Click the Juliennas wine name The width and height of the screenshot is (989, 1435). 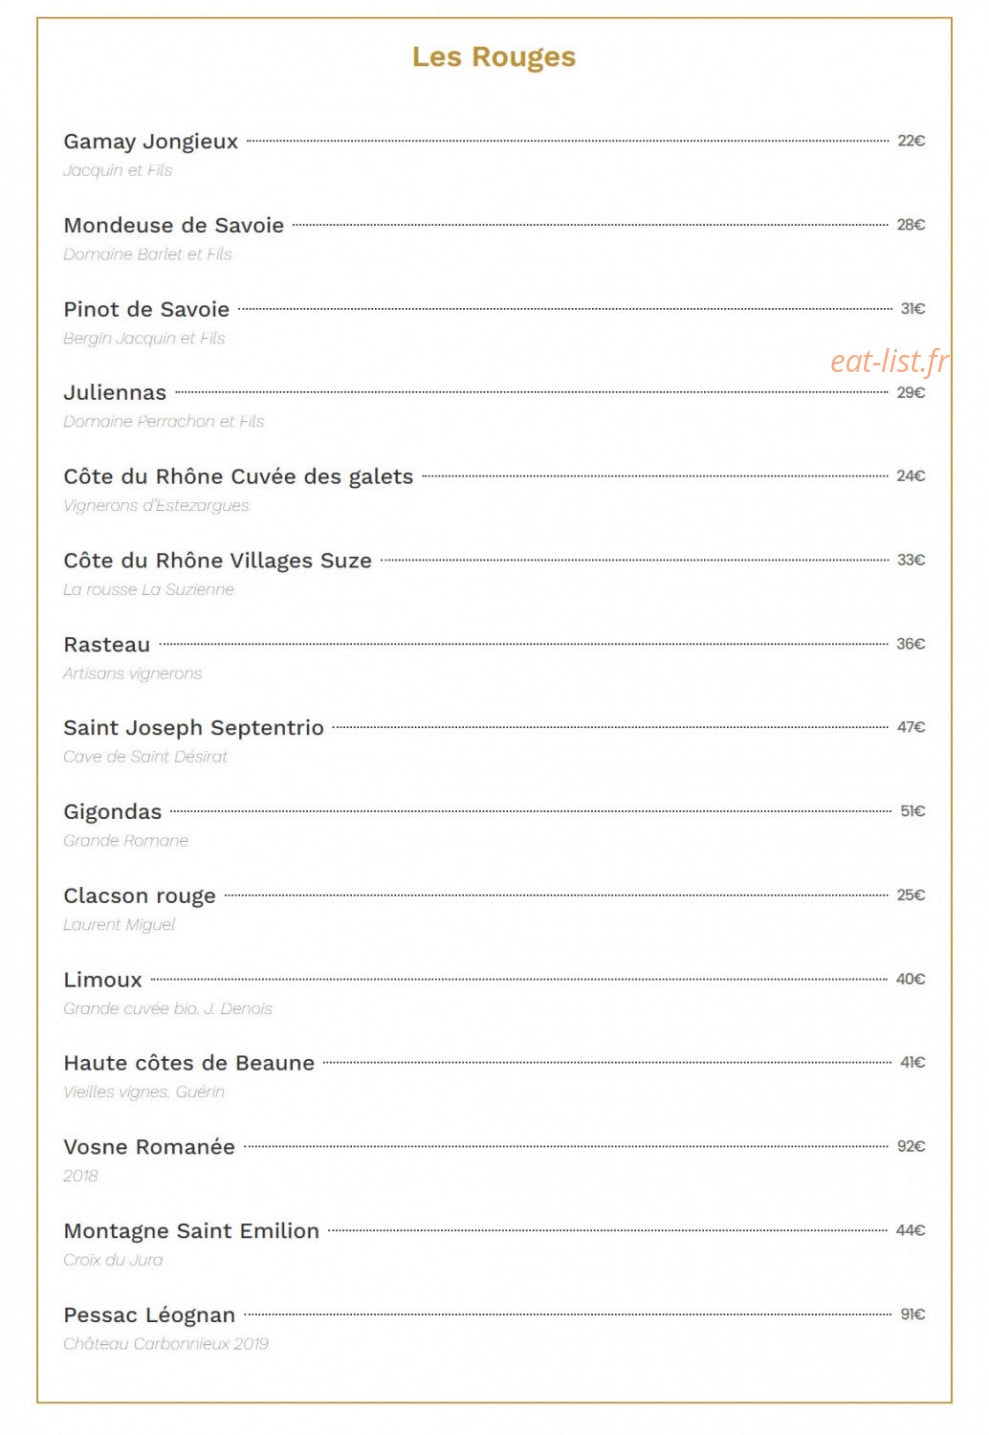115,393
